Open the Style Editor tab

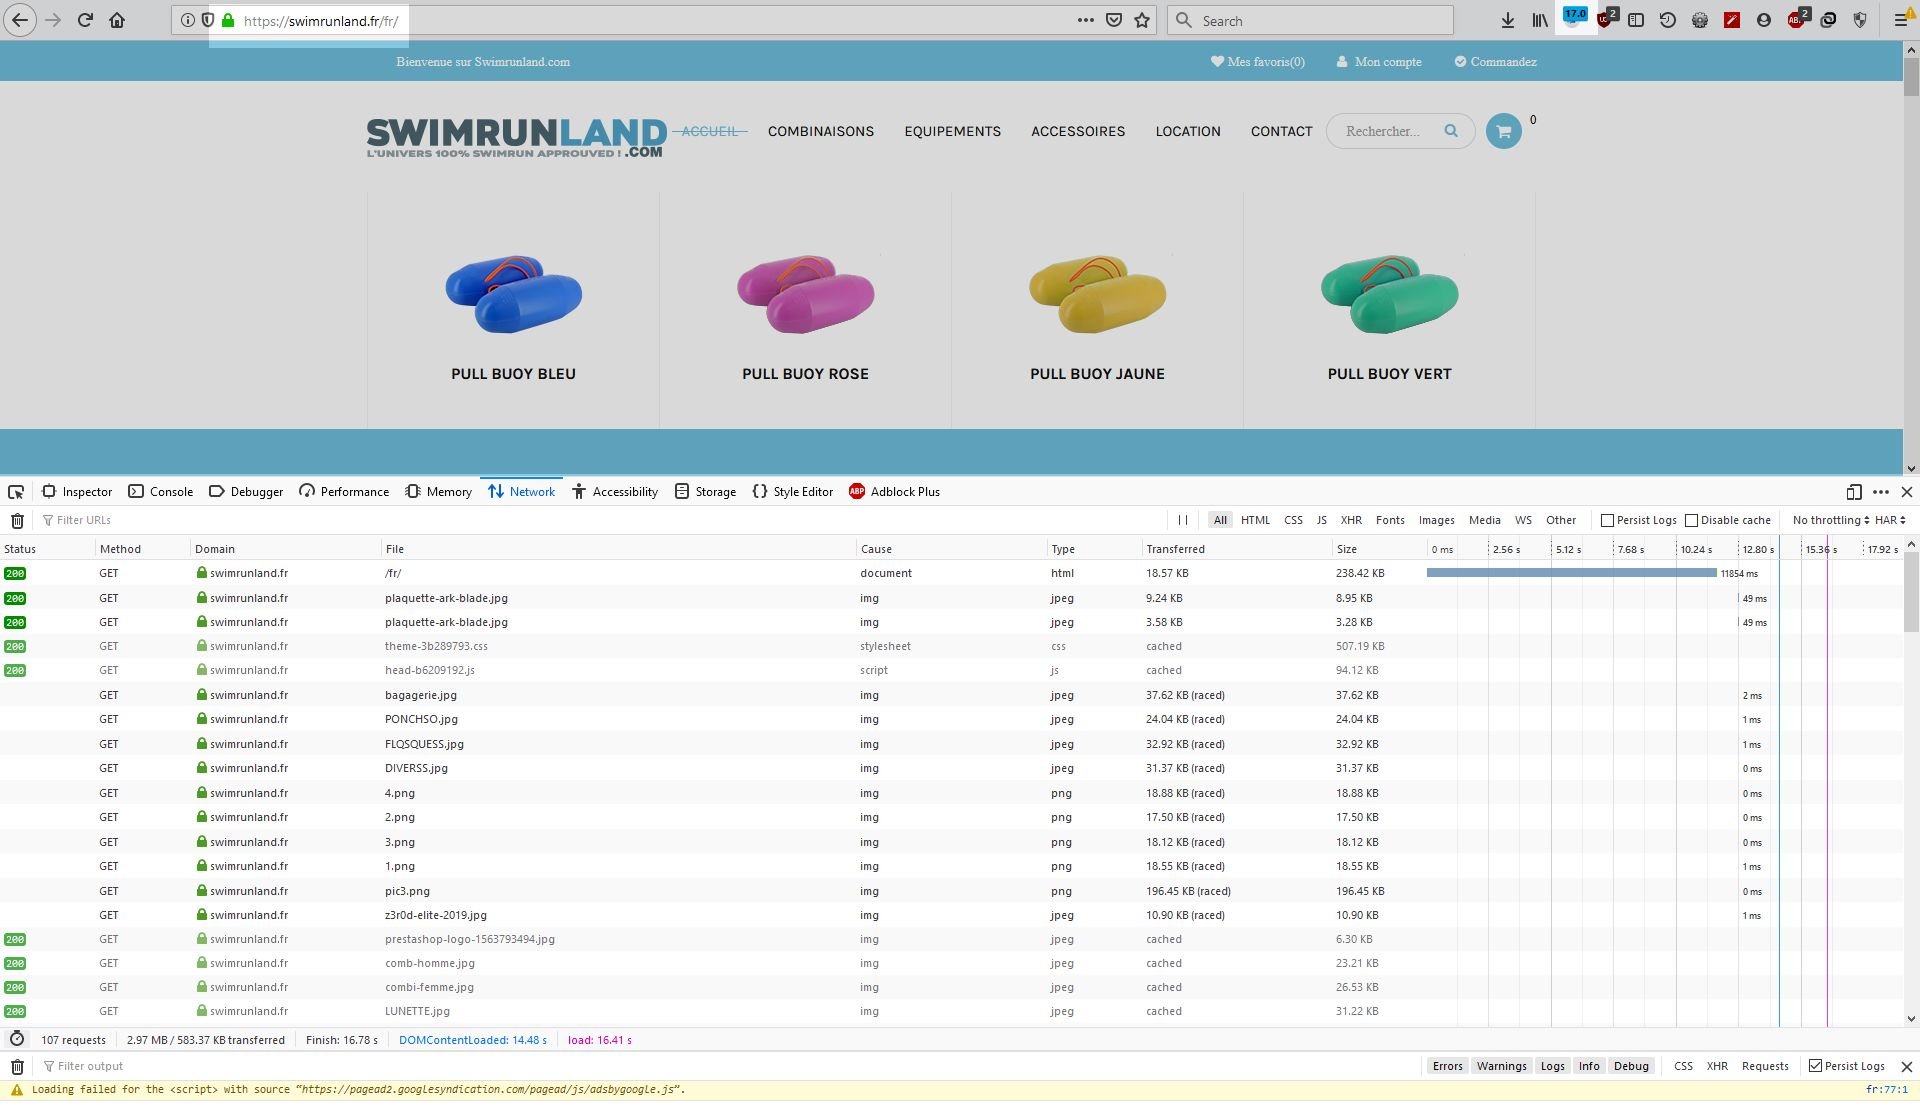[x=792, y=492]
